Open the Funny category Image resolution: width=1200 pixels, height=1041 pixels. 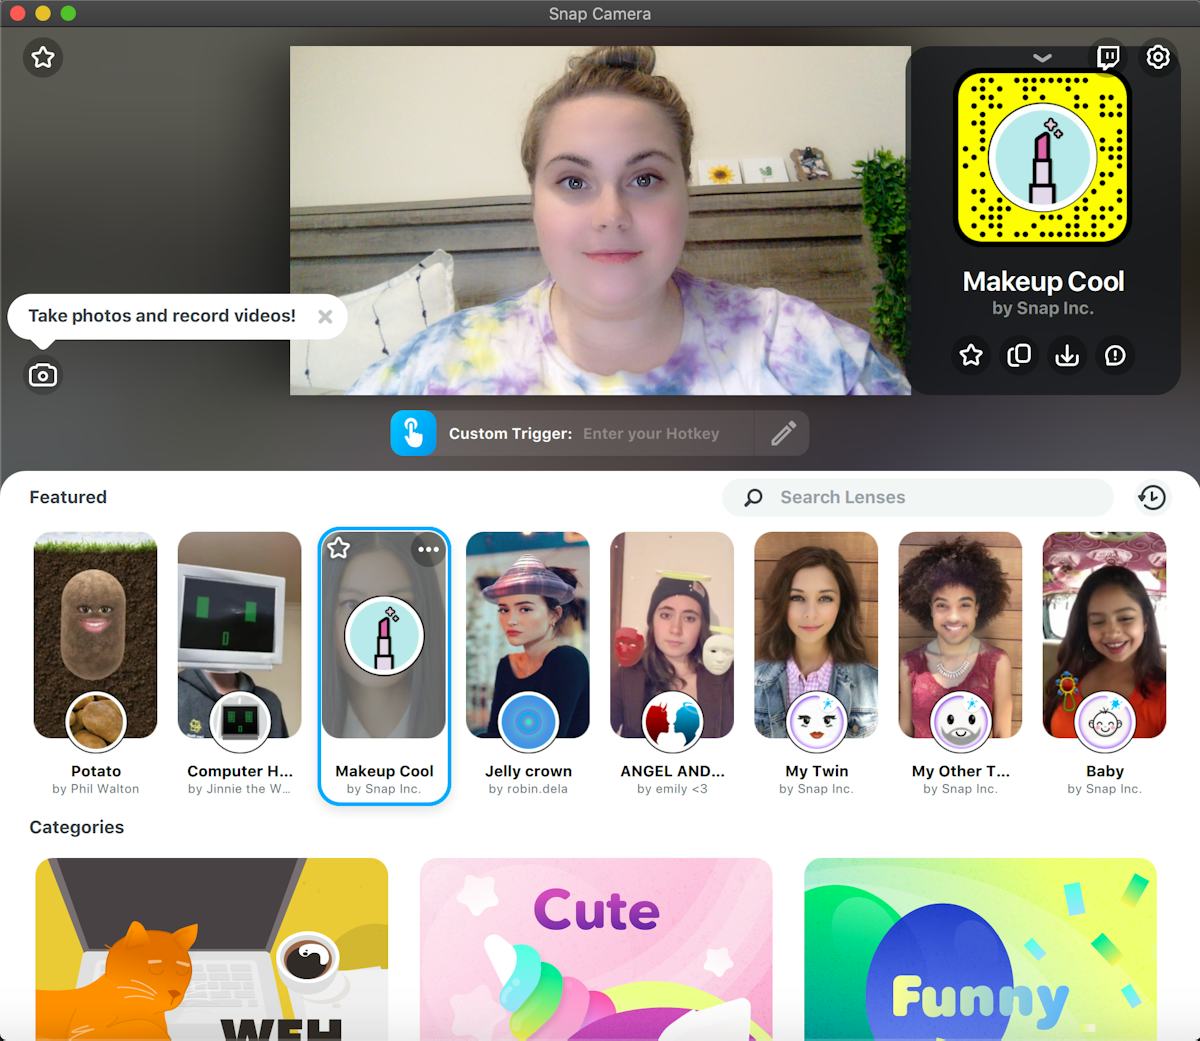(980, 948)
